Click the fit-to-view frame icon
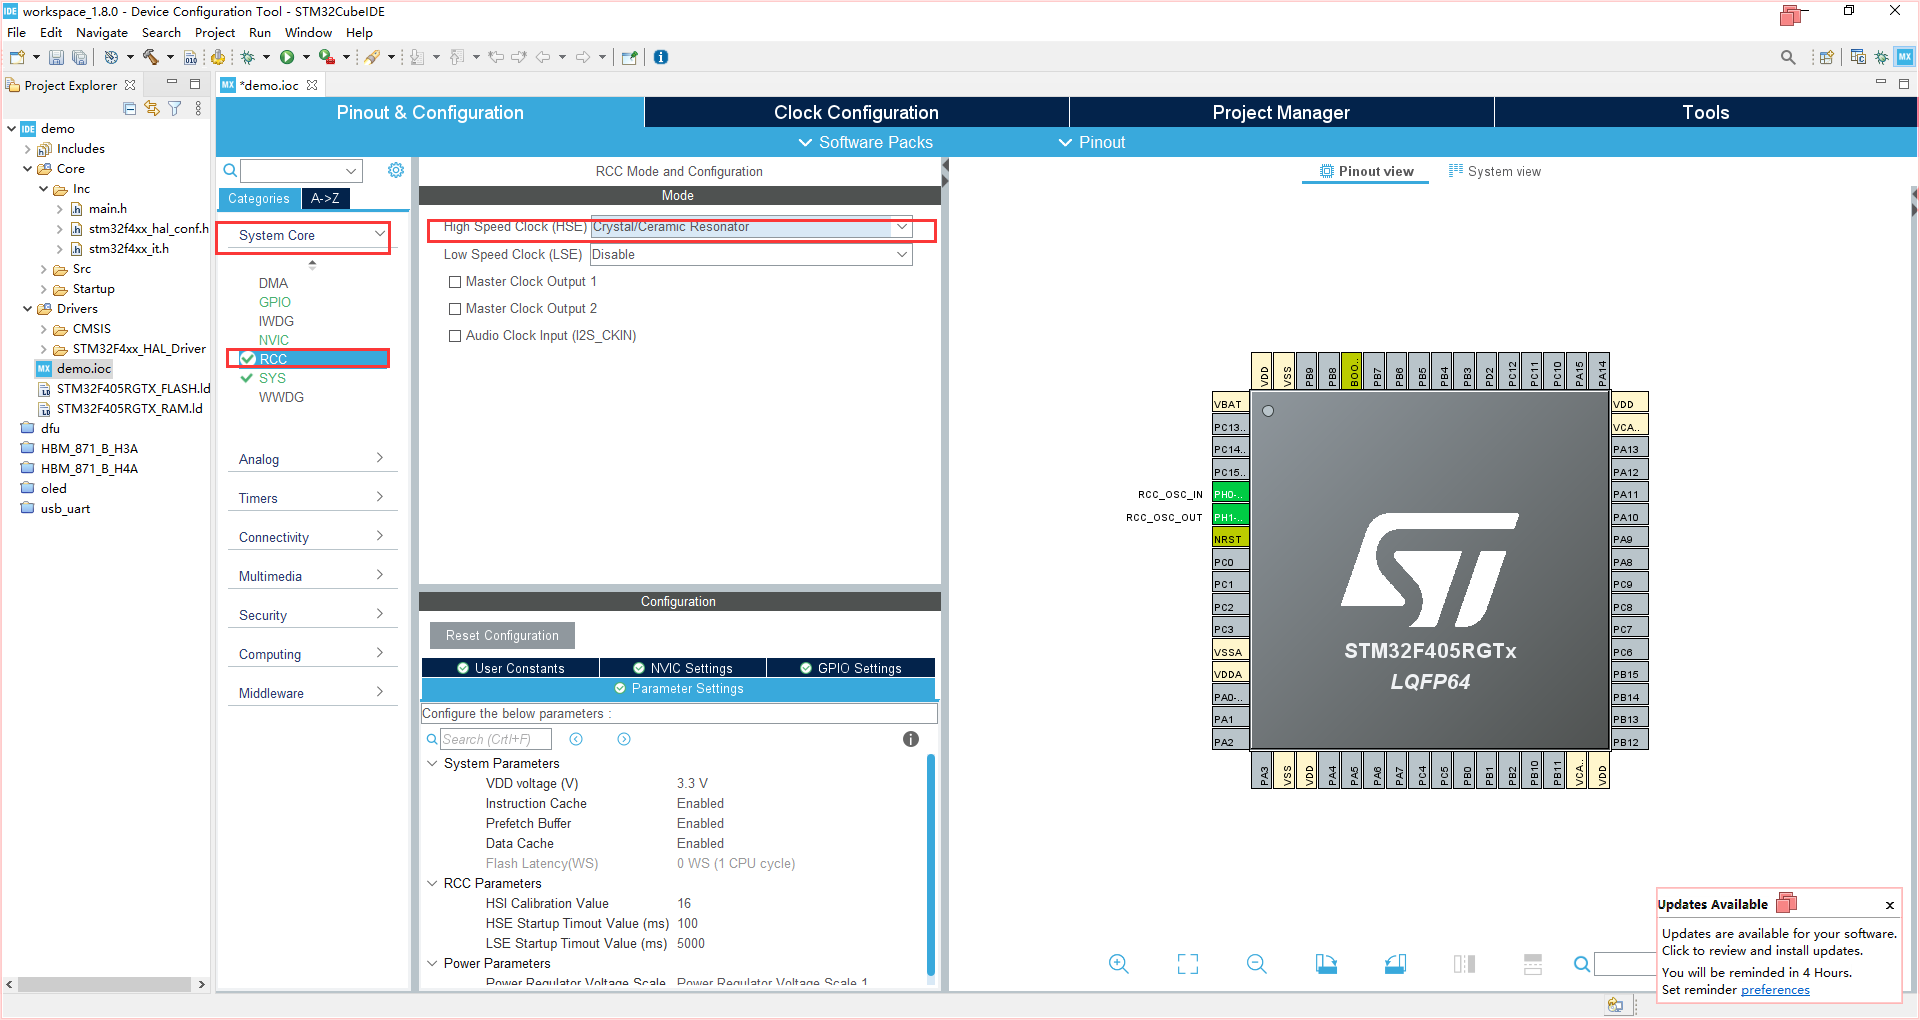1920x1020 pixels. tap(1187, 964)
